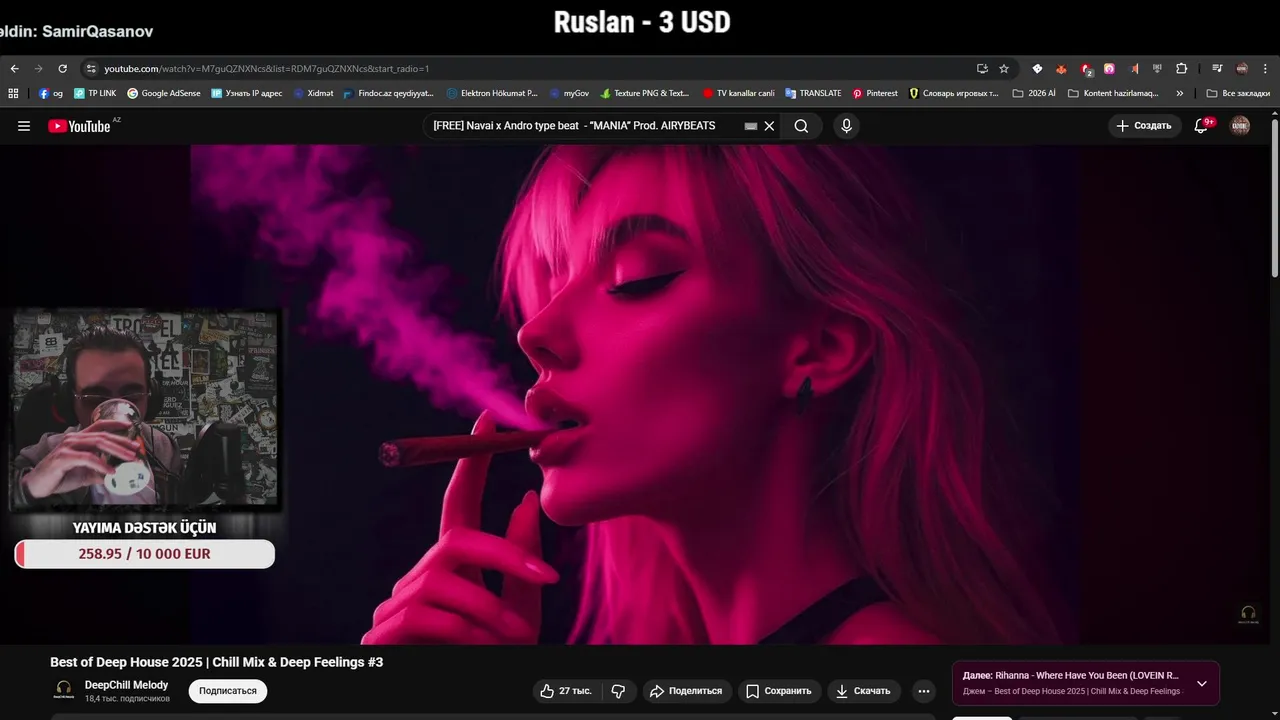Open DeepChill Melody channel avatar
1280x720 pixels.
[63, 690]
